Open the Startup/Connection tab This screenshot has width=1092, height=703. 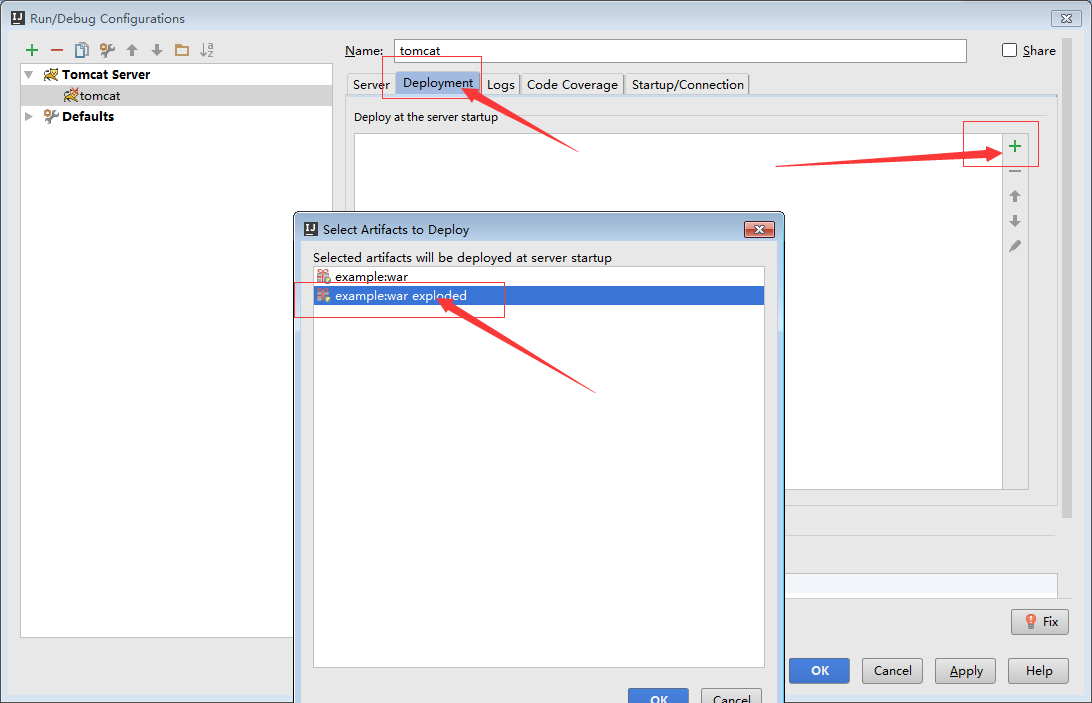pos(687,84)
